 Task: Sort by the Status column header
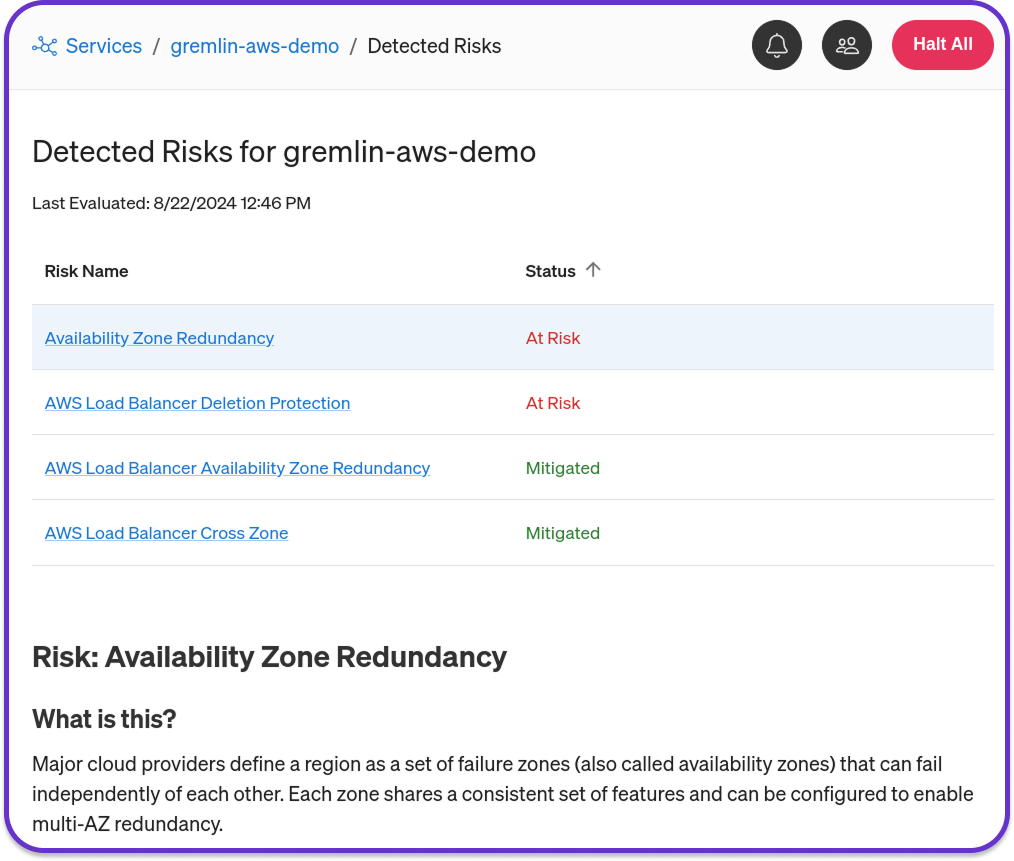tap(550, 271)
